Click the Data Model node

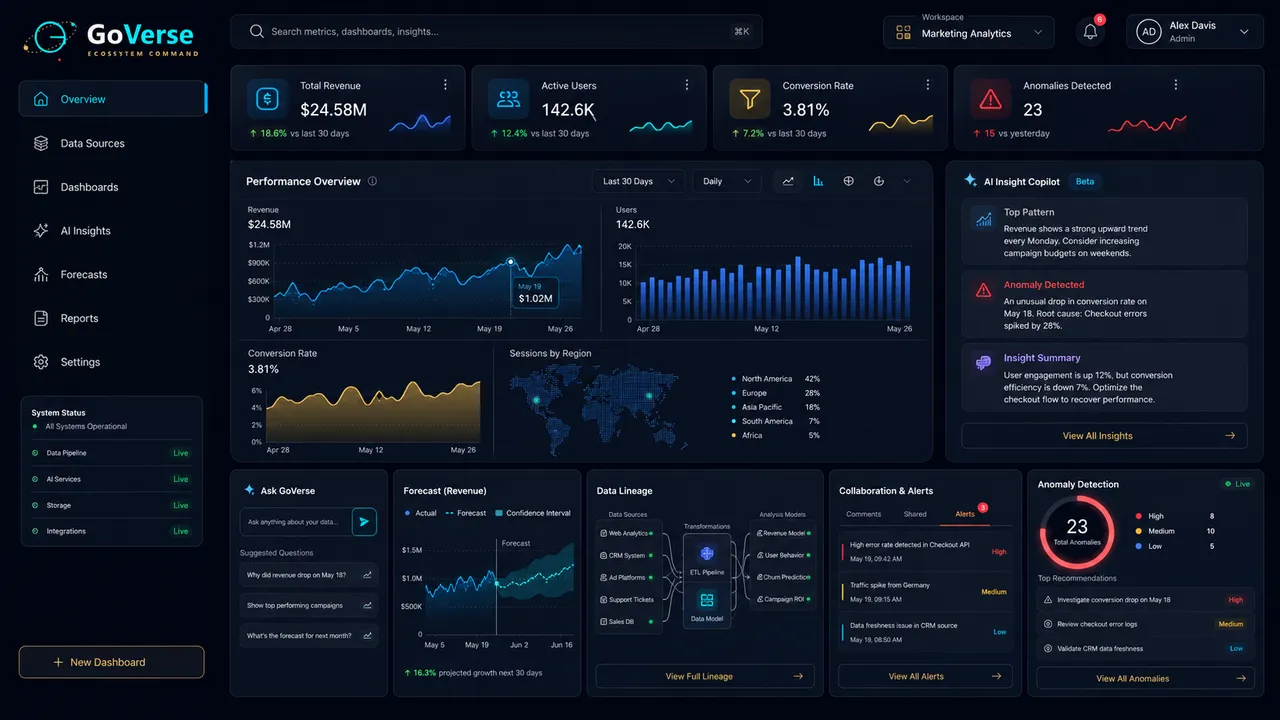click(707, 605)
